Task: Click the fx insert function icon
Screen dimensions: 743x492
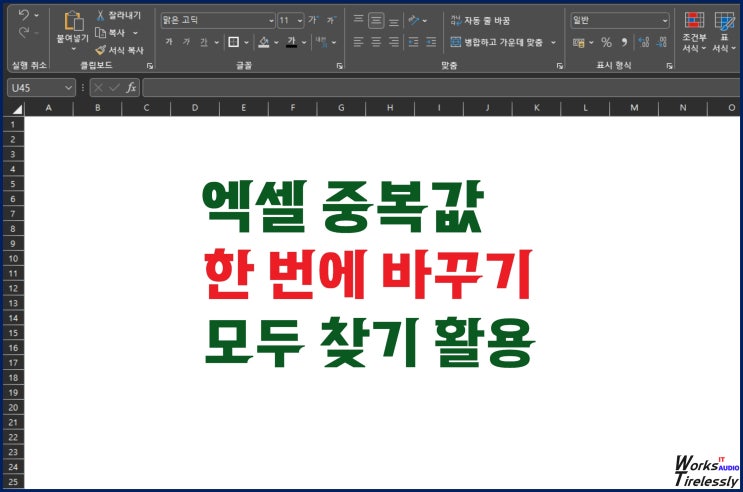Action: point(131,88)
